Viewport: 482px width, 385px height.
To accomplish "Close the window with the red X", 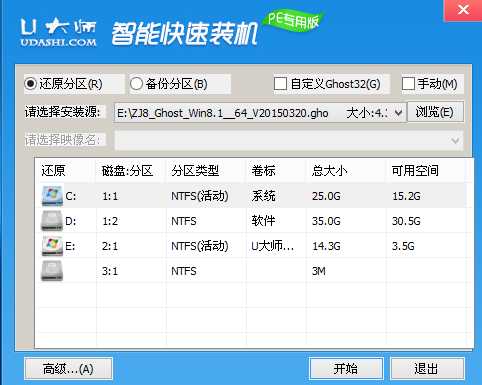I will coord(463,10).
